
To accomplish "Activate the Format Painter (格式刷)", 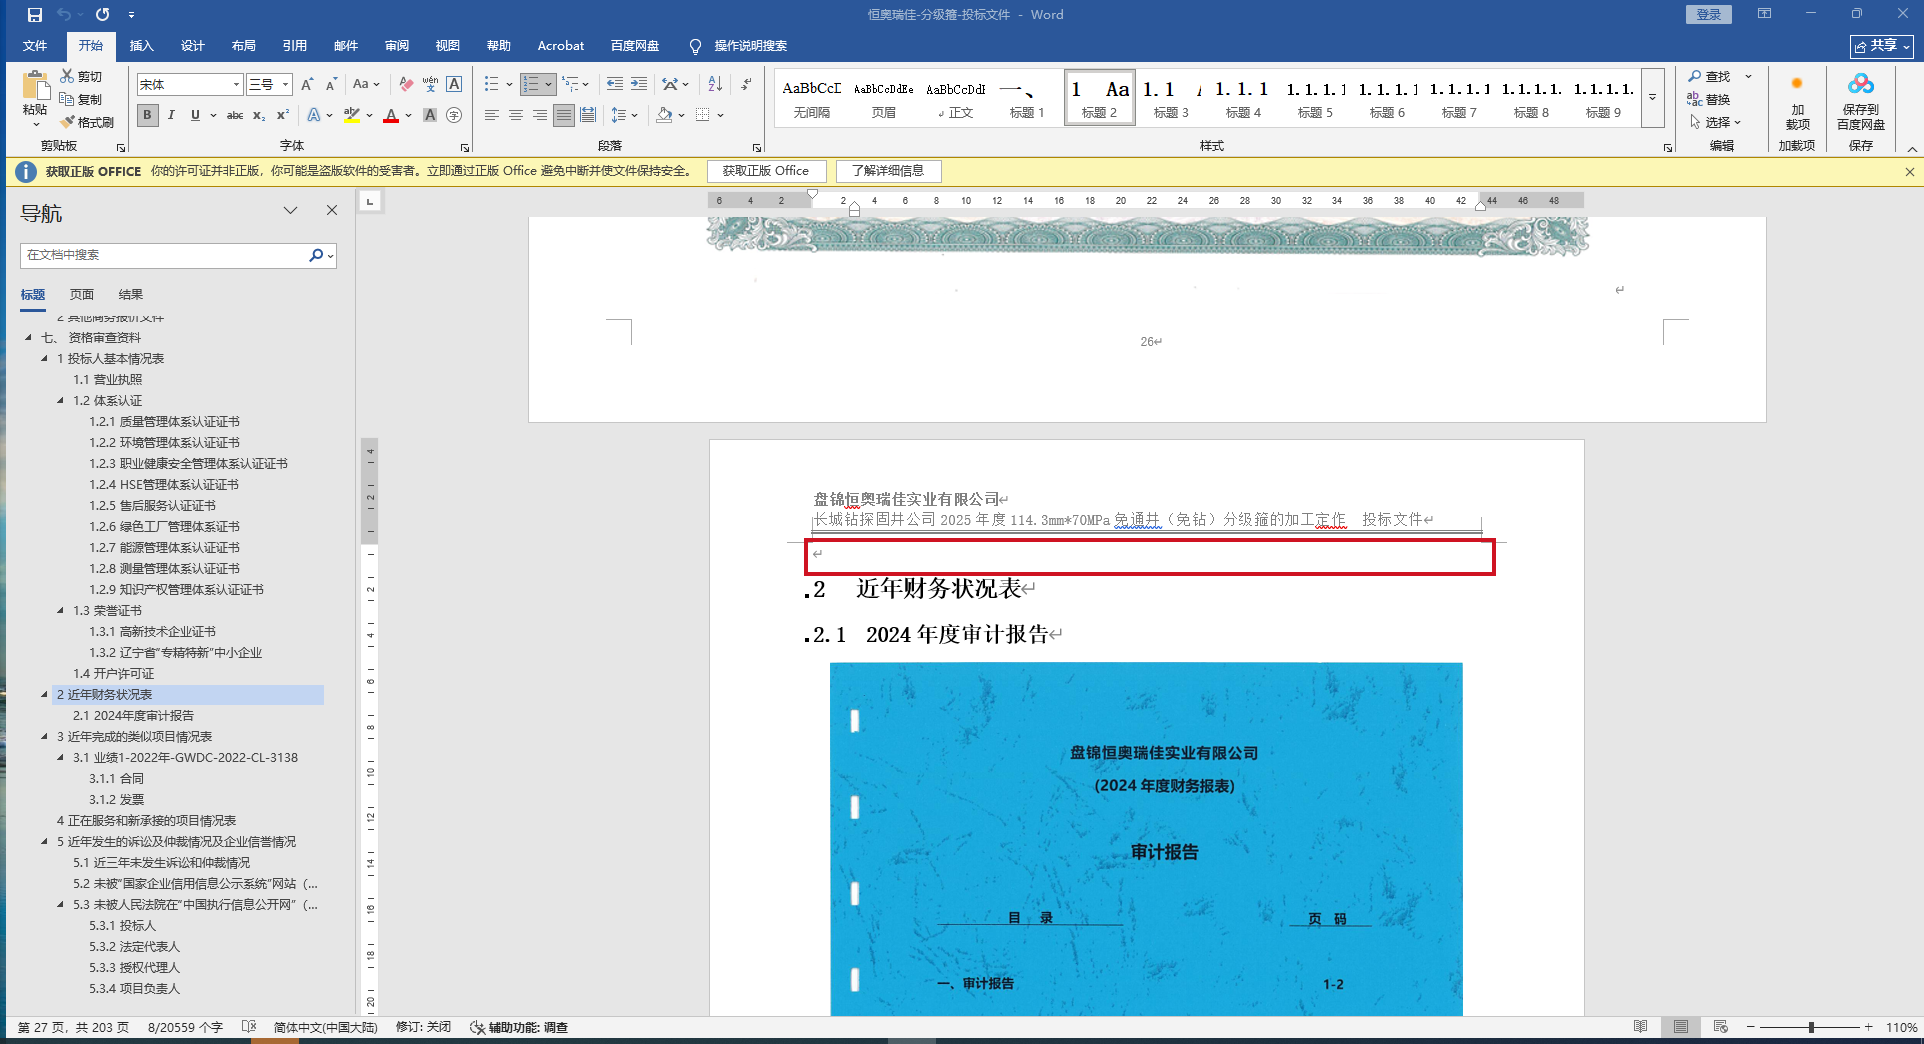I will point(67,122).
